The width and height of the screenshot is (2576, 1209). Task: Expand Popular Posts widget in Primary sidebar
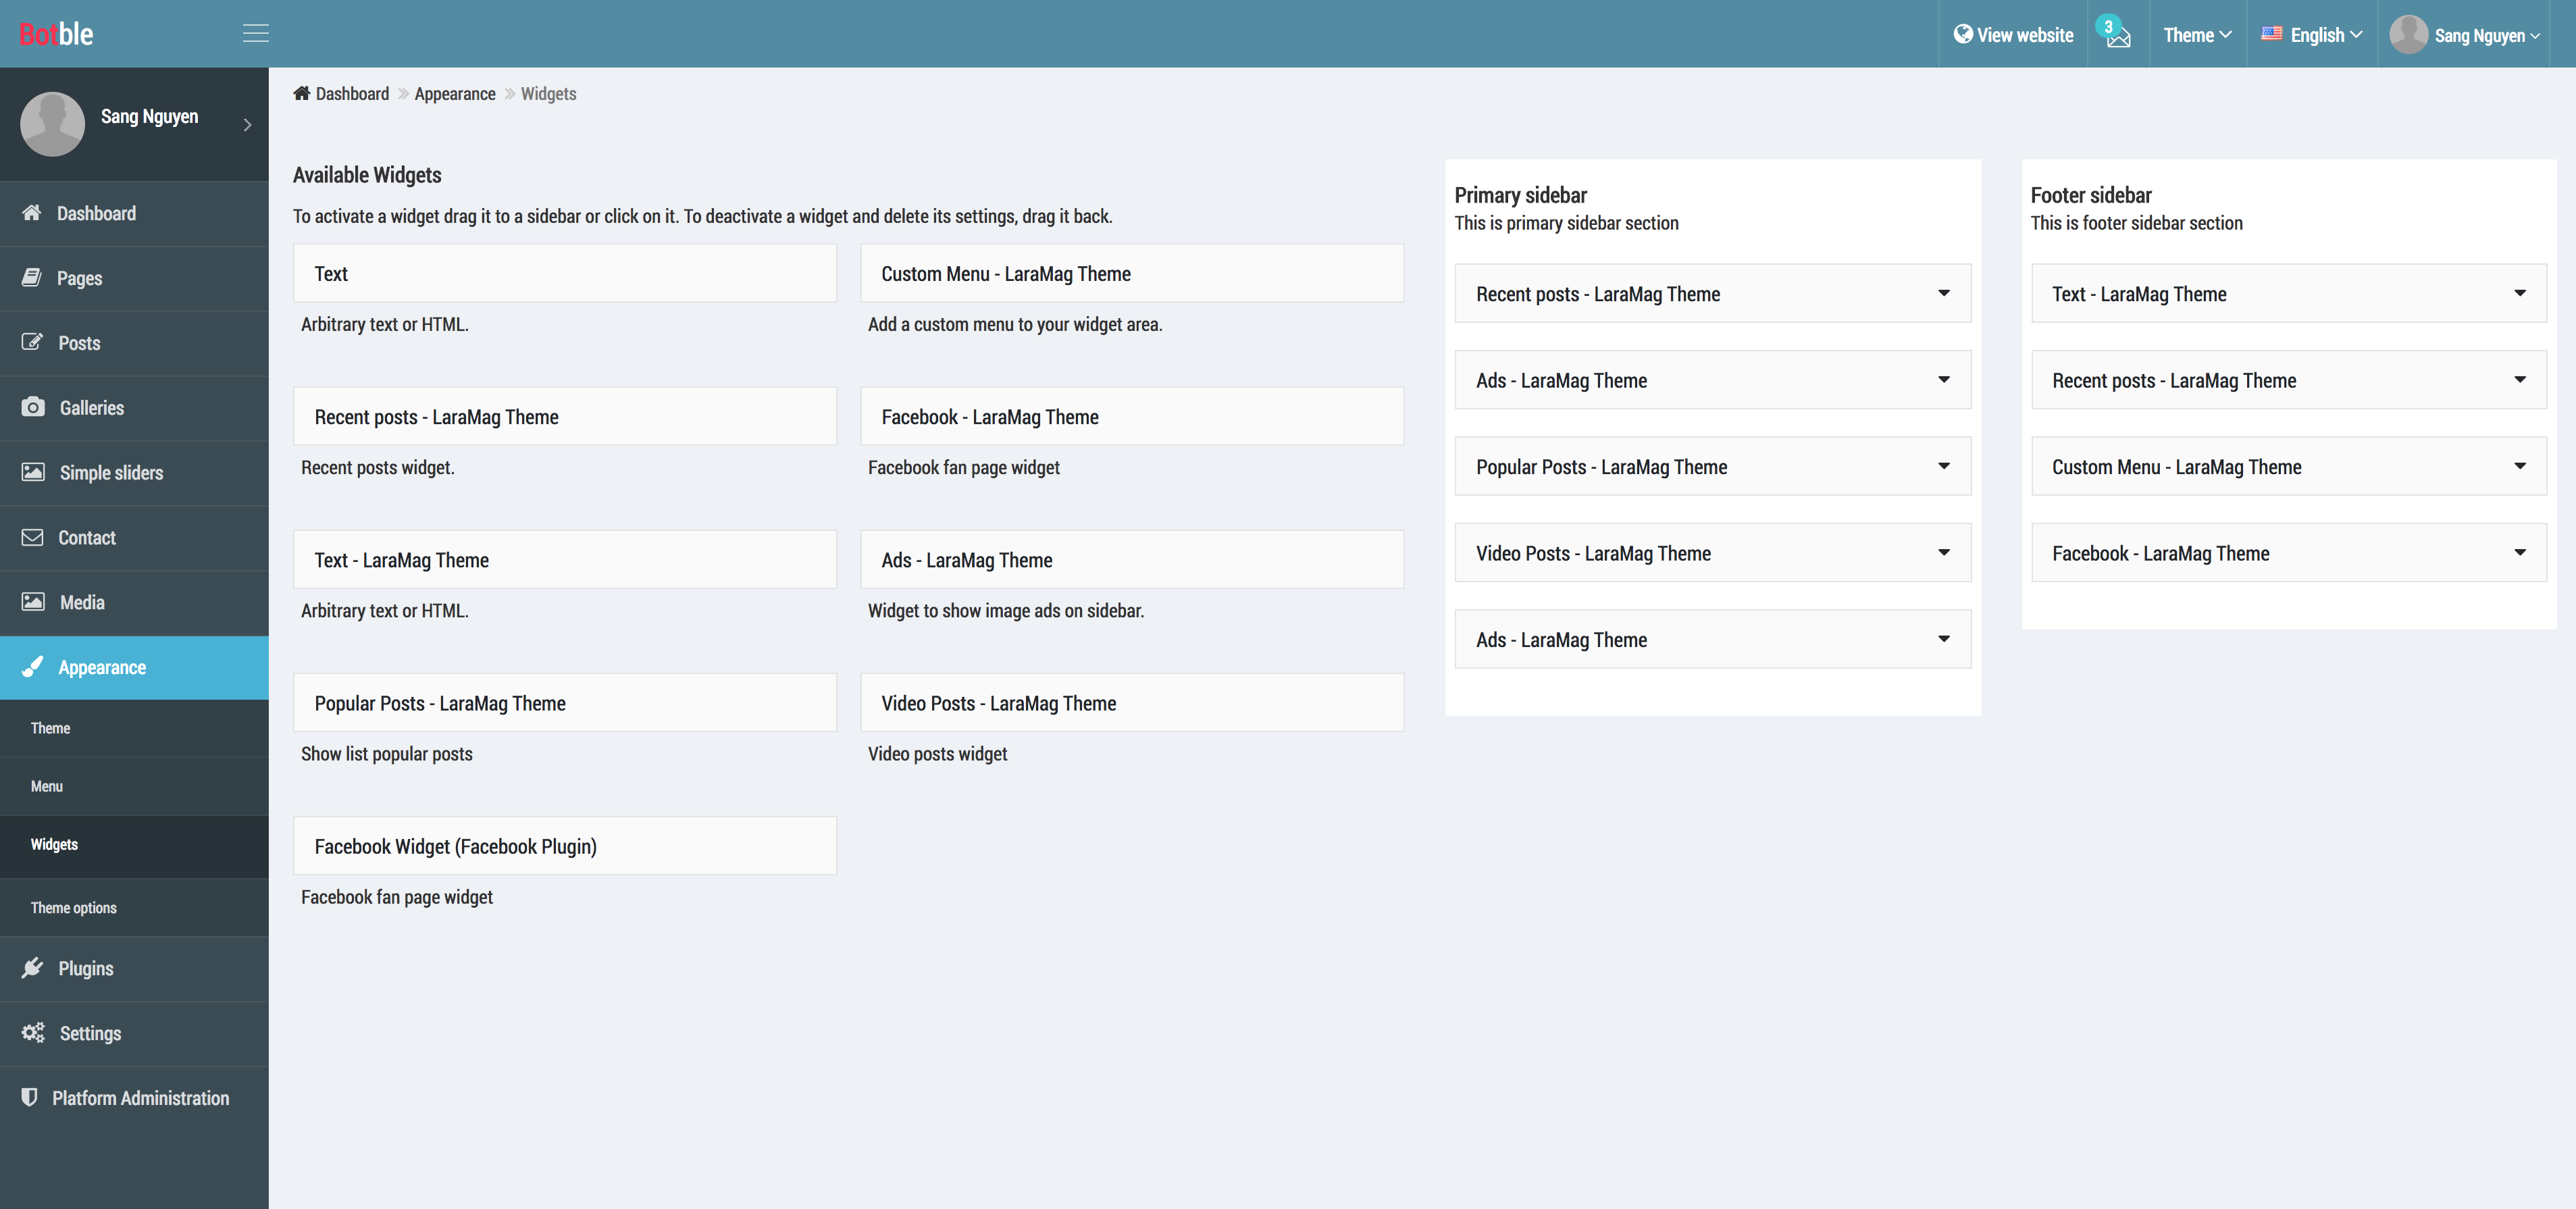pos(1943,466)
